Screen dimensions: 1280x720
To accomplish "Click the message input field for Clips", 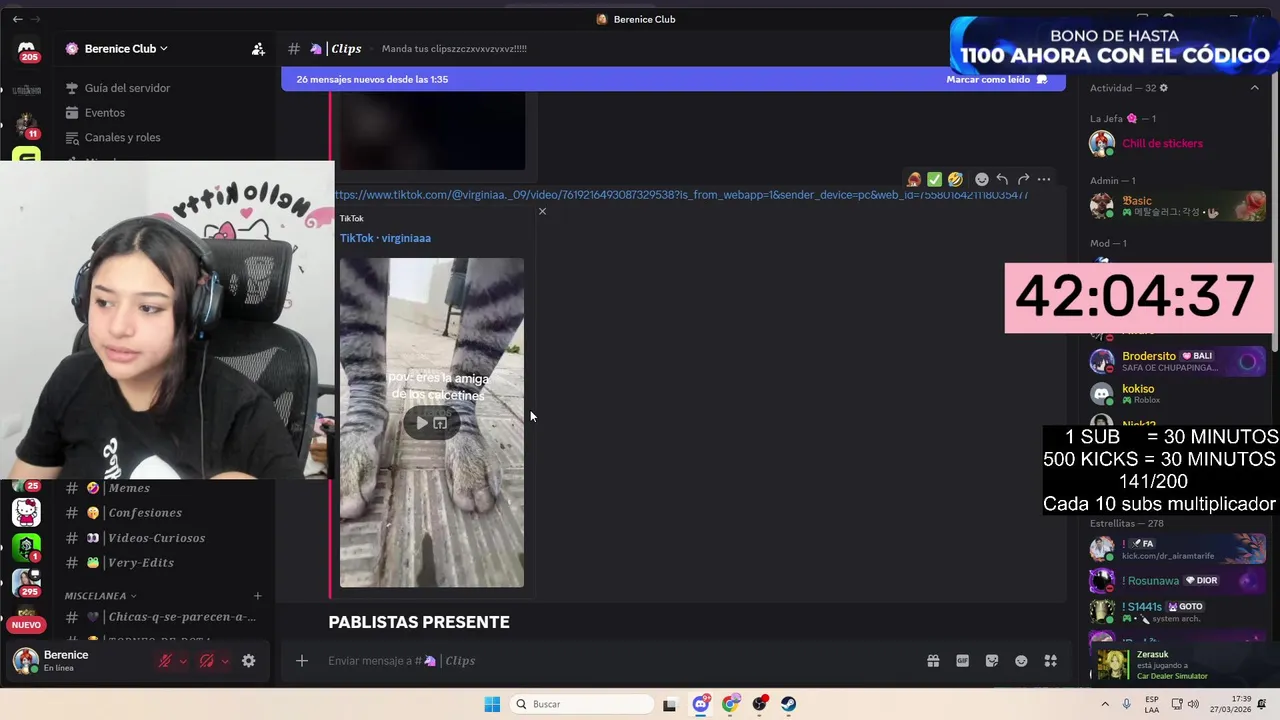I will click(620, 661).
